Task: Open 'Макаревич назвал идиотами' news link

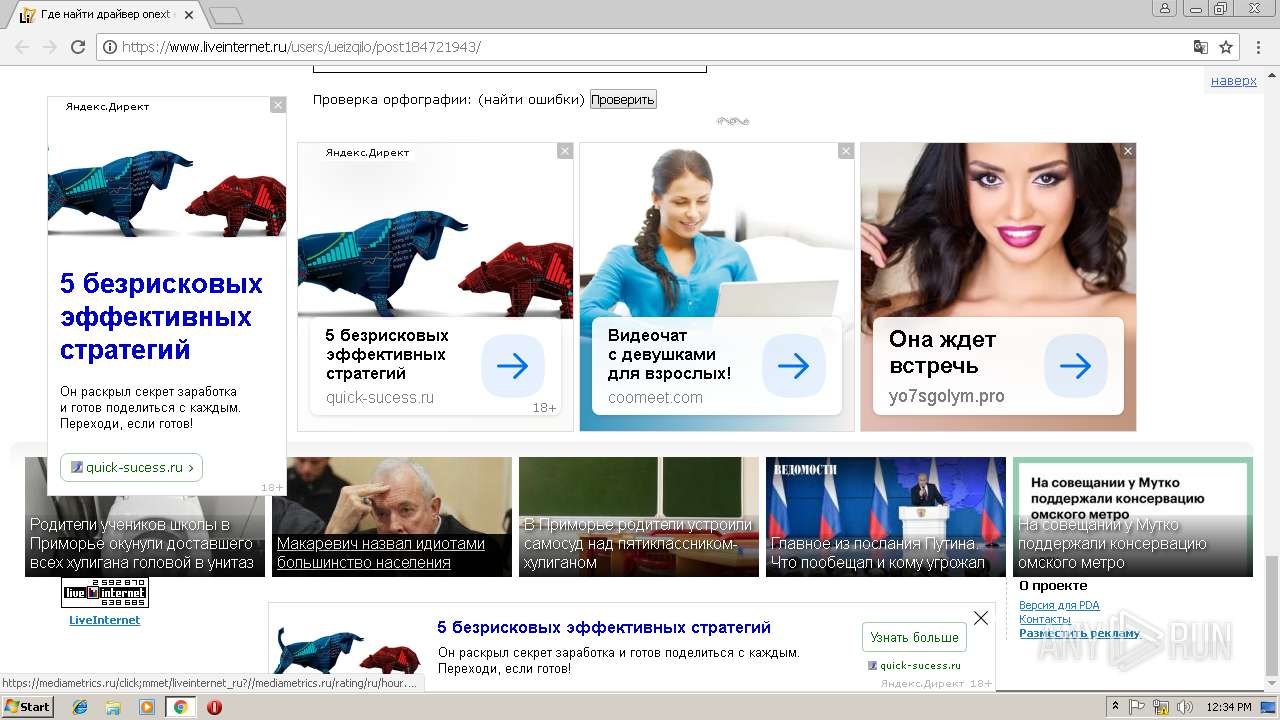Action: click(x=381, y=553)
